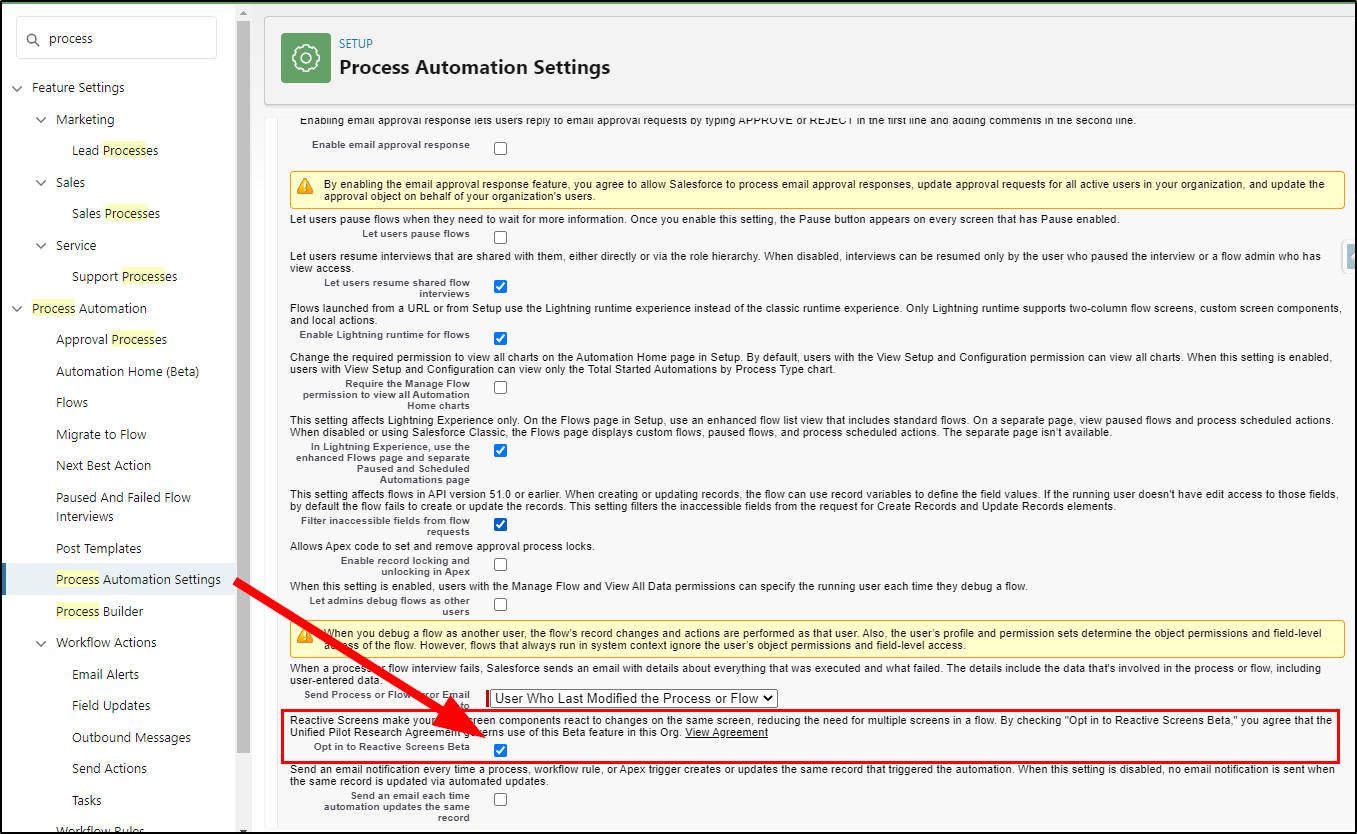Screen dimensions: 1357x834
Task: Uncheck 'Enable Lightning runtime for flows'
Action: pyautogui.click(x=499, y=338)
